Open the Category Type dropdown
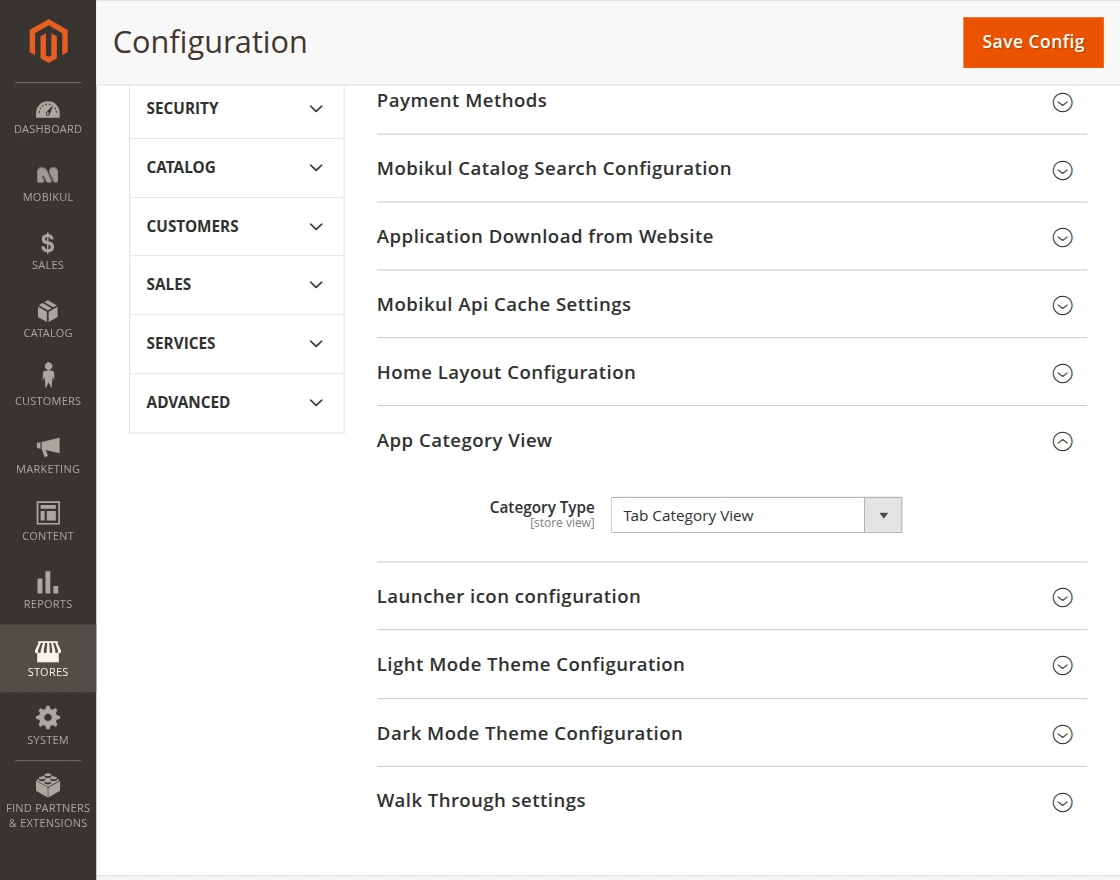Image resolution: width=1120 pixels, height=880 pixels. pyautogui.click(x=756, y=515)
